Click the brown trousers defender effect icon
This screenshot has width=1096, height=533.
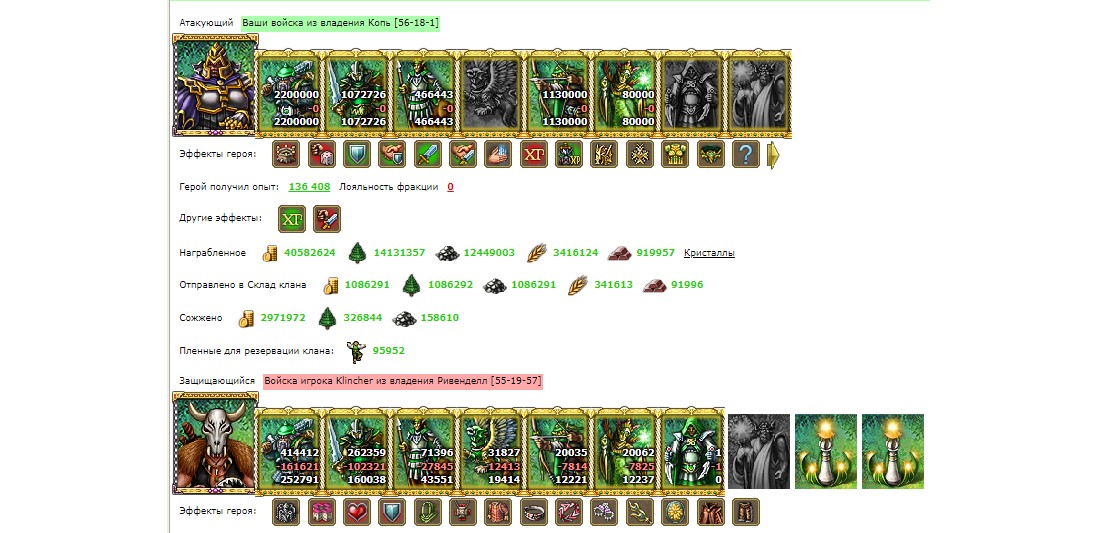pyautogui.click(x=746, y=512)
